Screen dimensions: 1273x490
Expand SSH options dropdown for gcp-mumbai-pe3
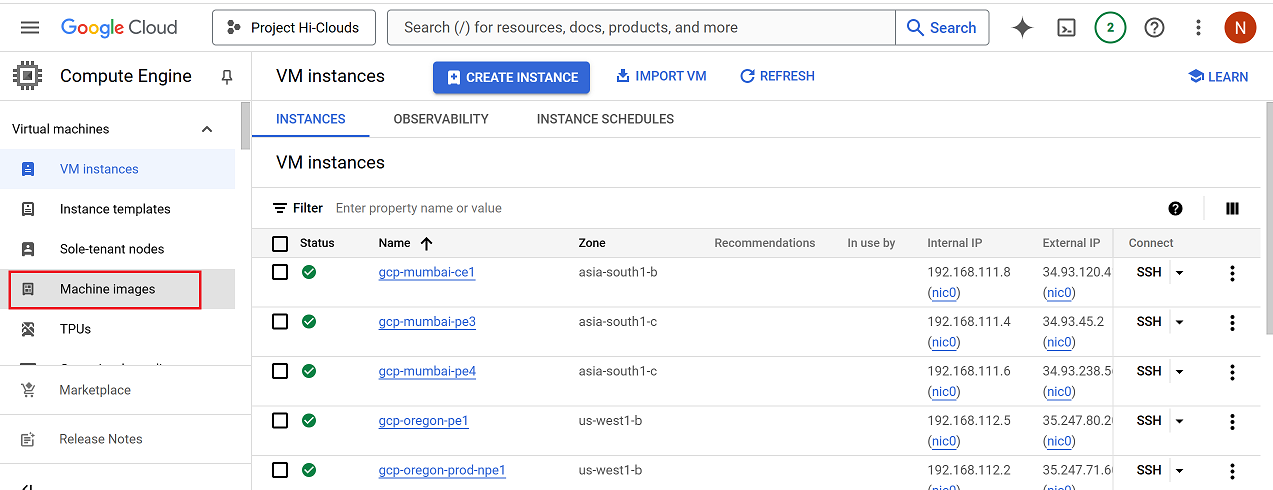coord(1179,322)
